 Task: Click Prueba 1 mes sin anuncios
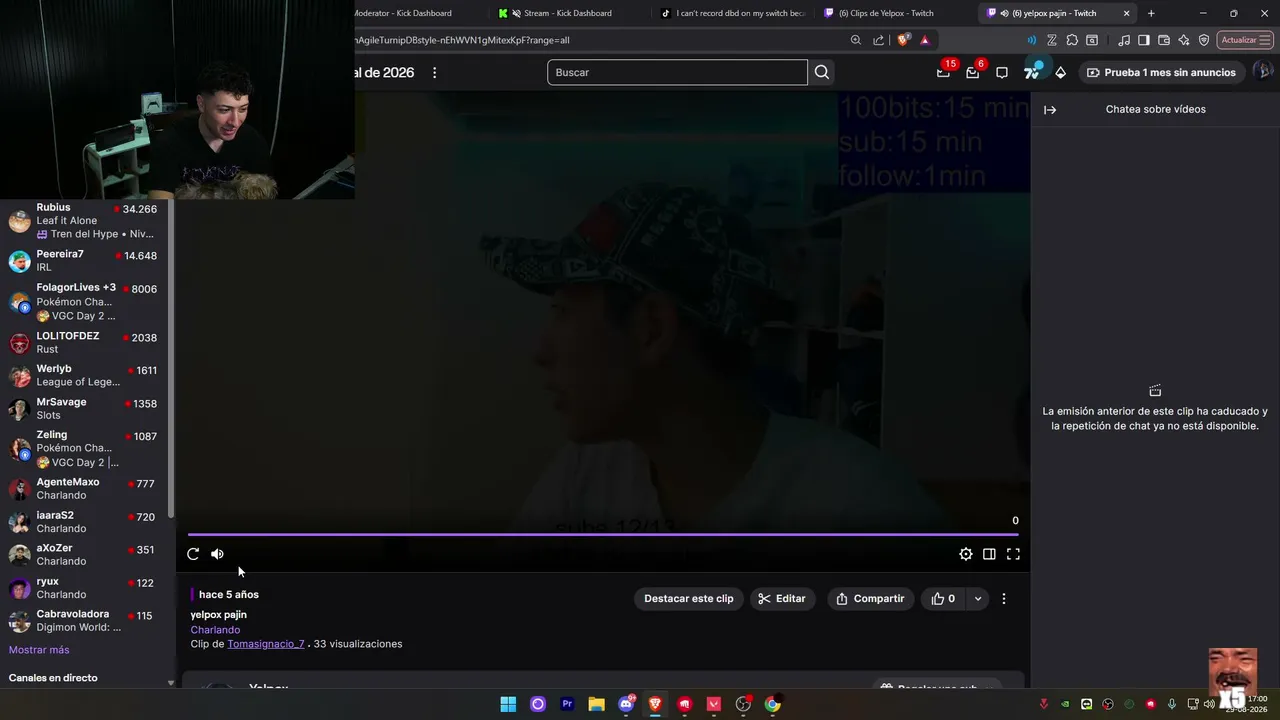coord(1161,72)
